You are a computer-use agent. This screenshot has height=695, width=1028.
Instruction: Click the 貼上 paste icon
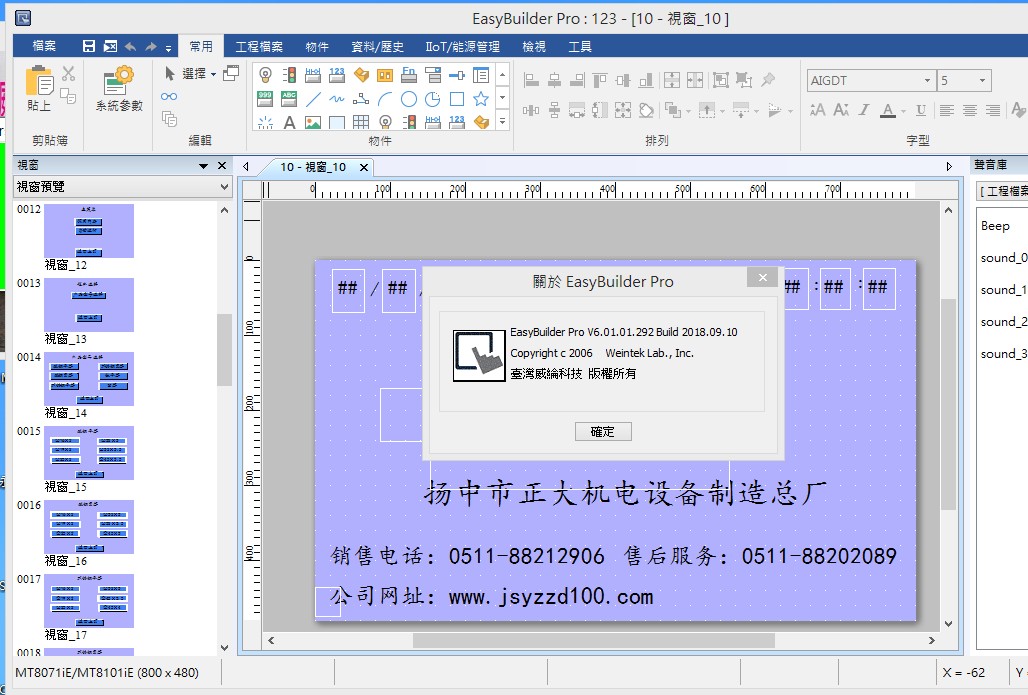click(x=39, y=88)
